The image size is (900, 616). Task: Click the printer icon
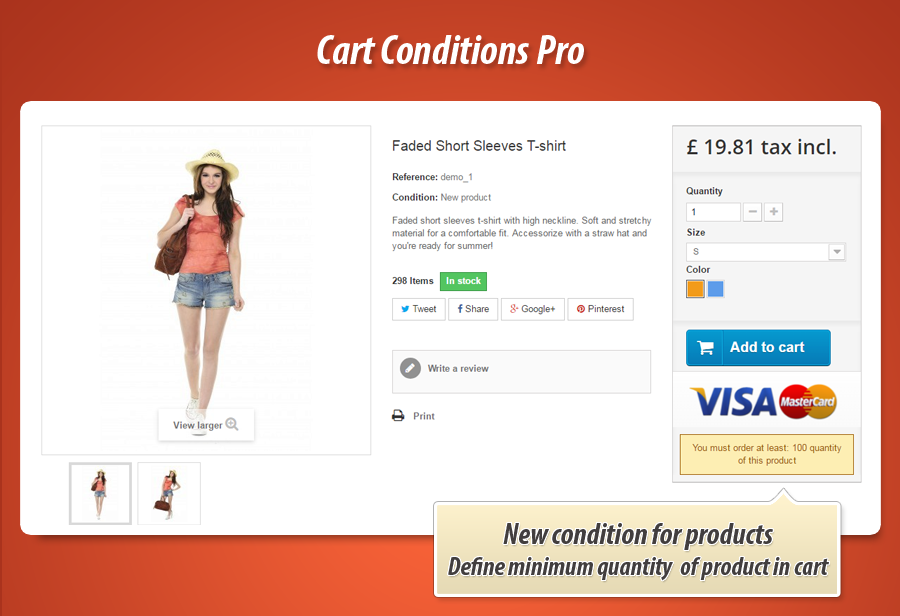pos(398,415)
